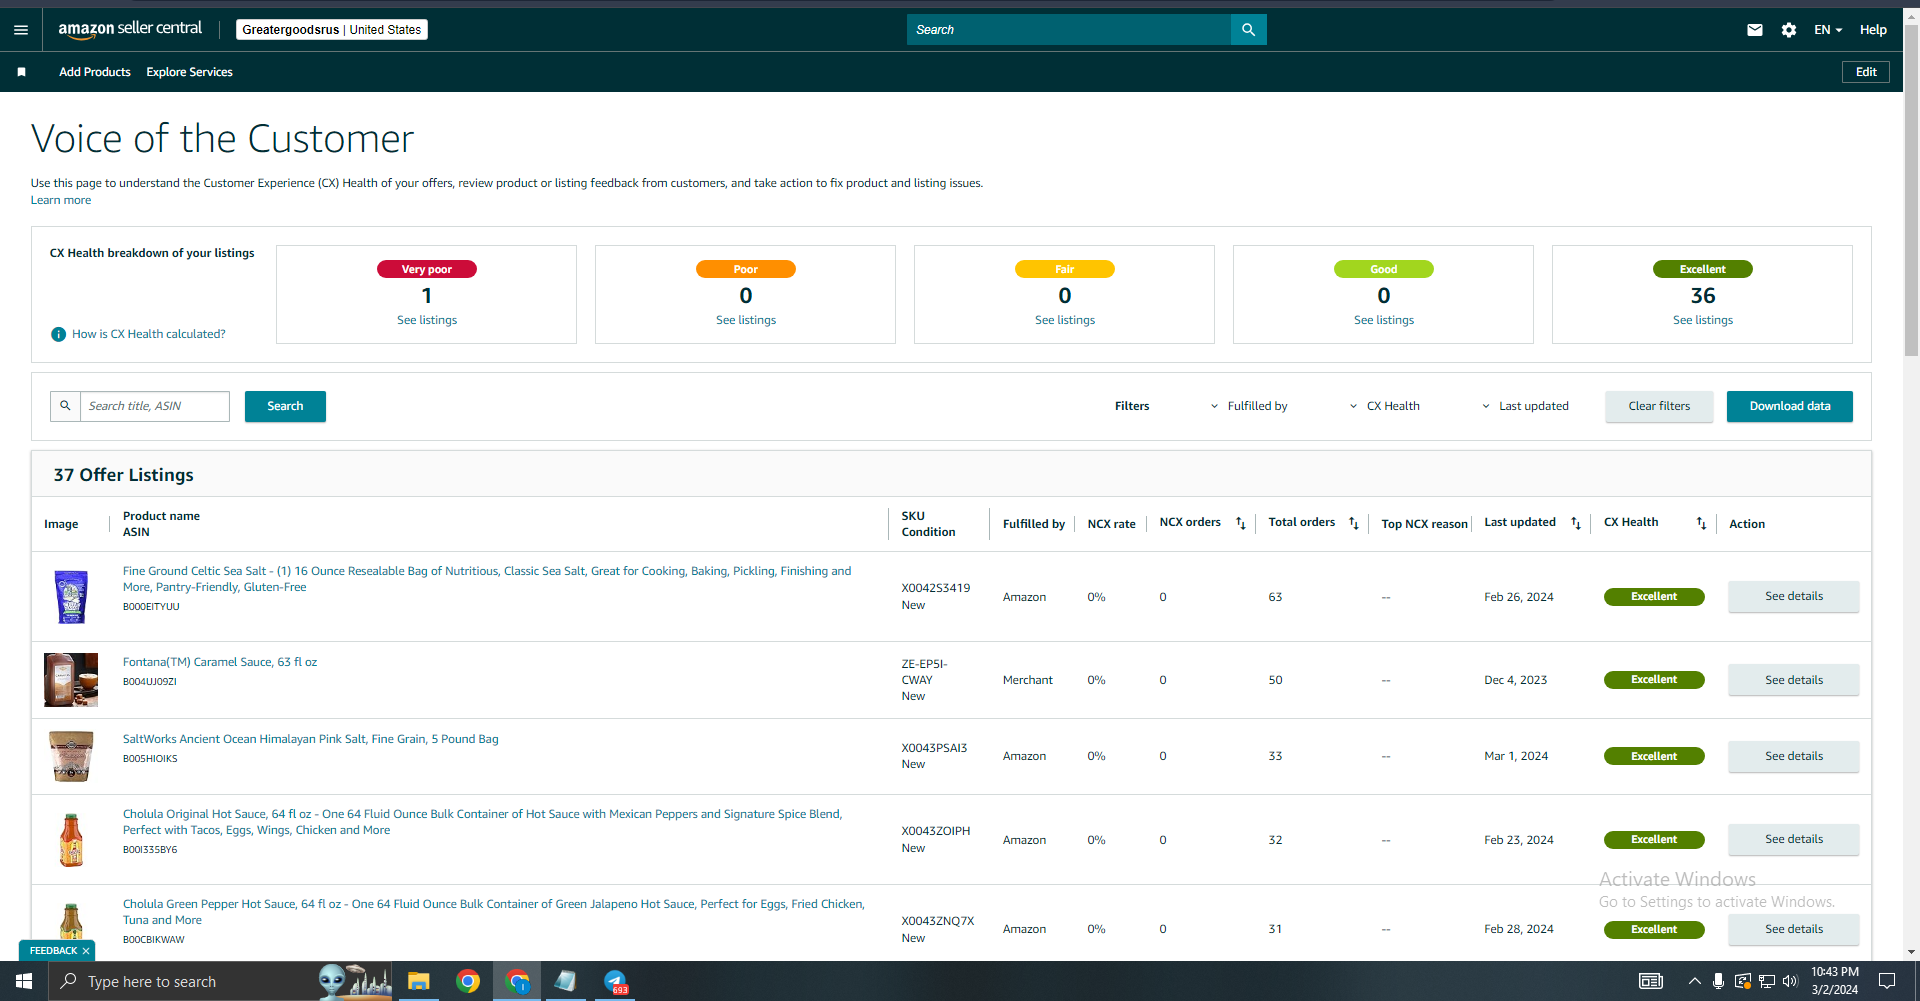Click the red Very poor badge
Viewport: 1920px width, 1001px height.
click(427, 269)
